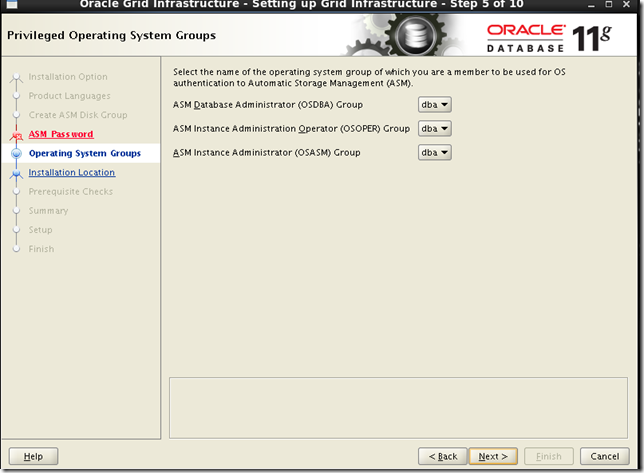Select Operating System Groups step
The image size is (644, 473).
(85, 153)
